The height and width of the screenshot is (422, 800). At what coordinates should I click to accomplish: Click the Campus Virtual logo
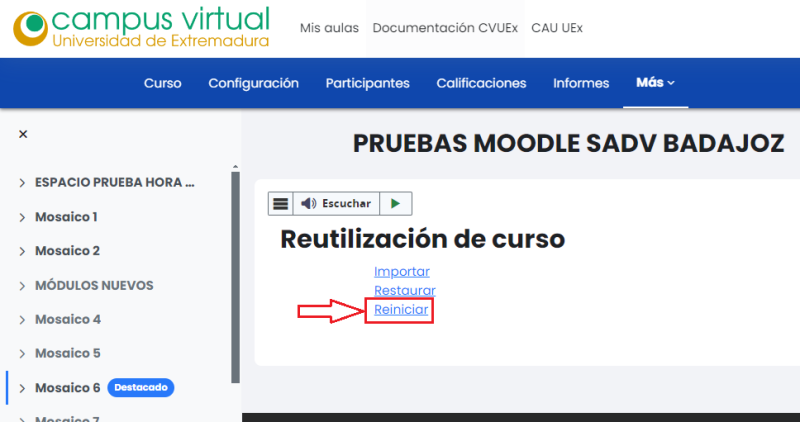(141, 28)
